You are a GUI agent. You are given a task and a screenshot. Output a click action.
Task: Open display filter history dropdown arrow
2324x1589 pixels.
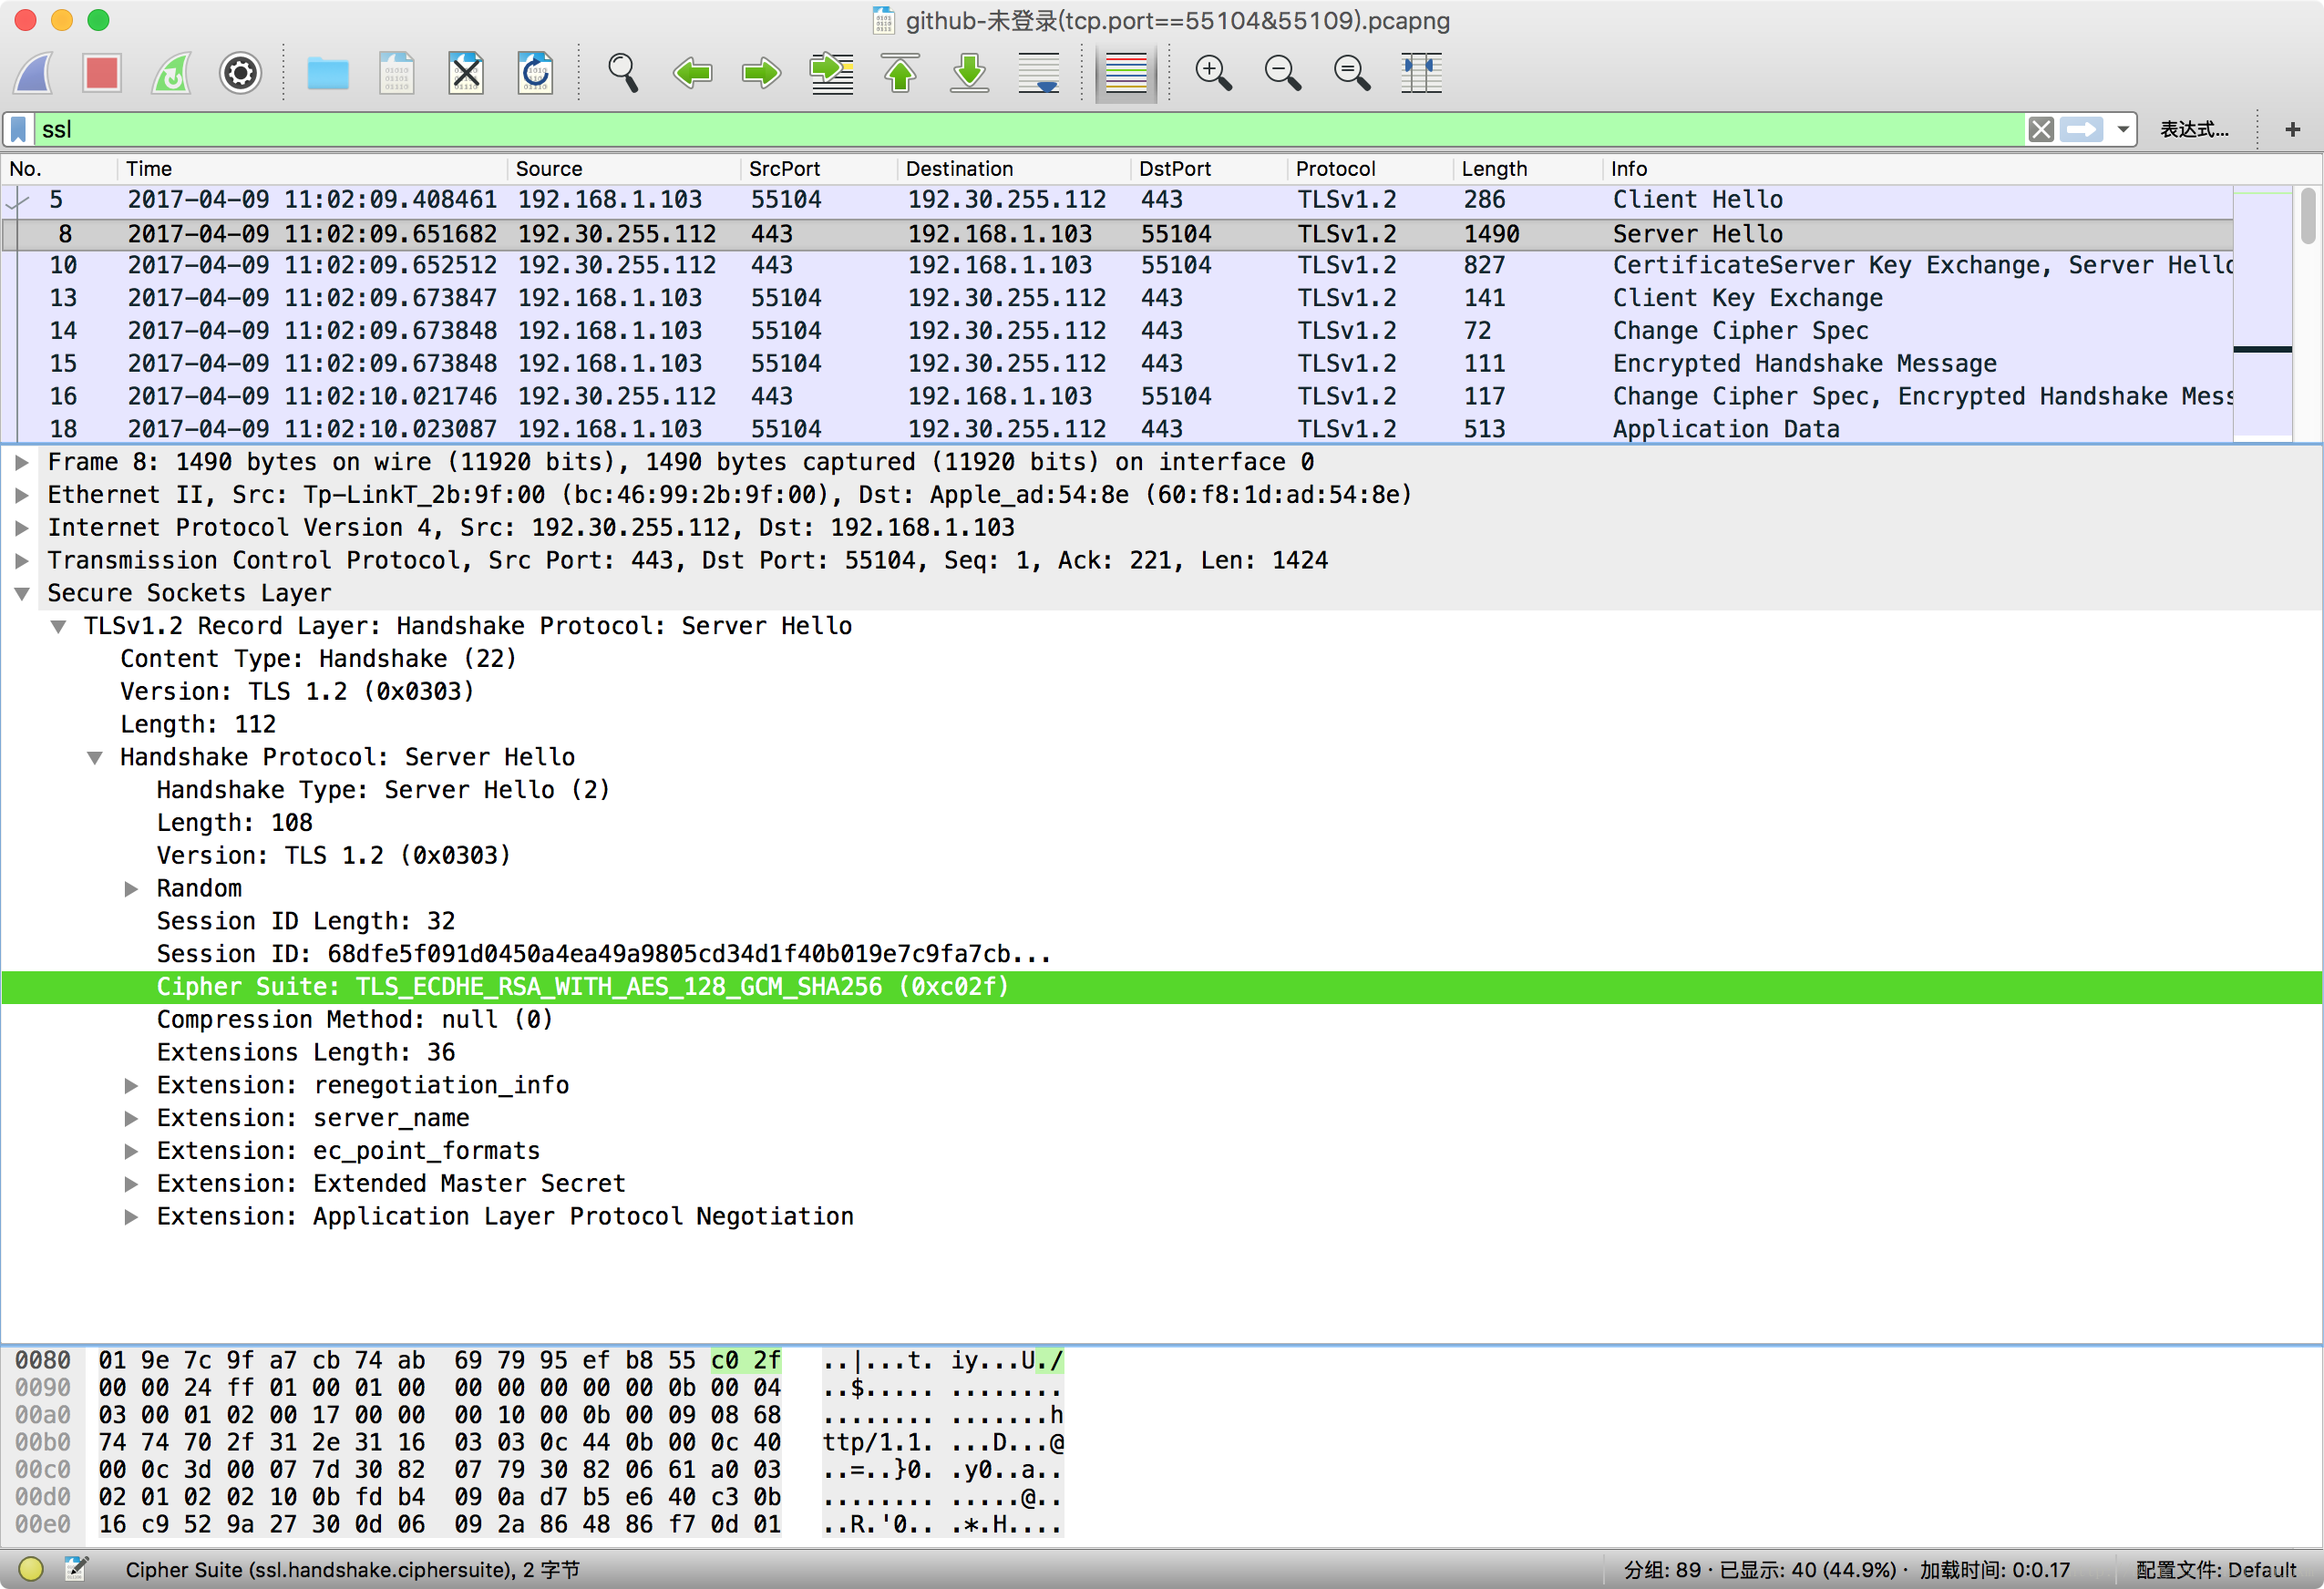[2122, 129]
